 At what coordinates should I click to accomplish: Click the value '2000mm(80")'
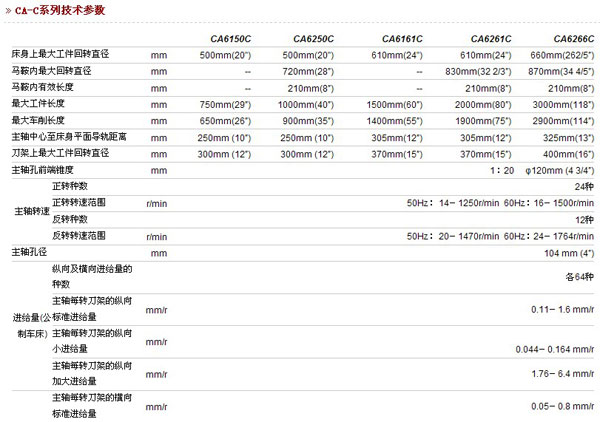483,105
